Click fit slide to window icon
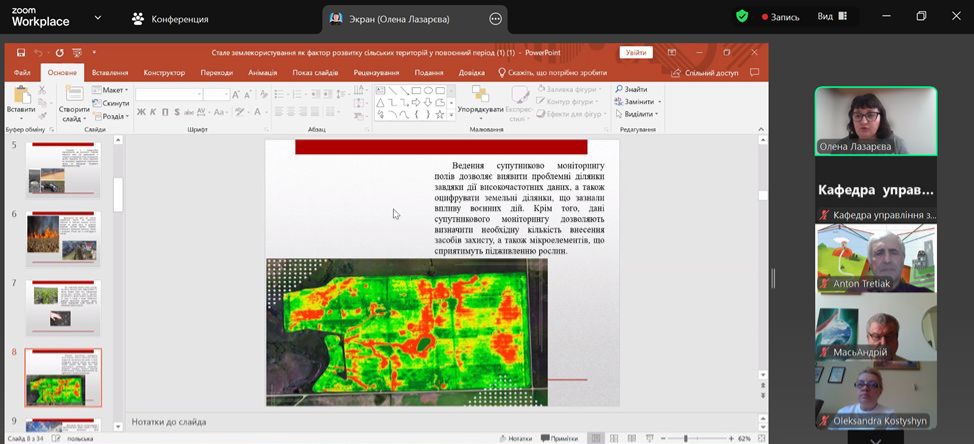974x444 pixels. point(760,438)
